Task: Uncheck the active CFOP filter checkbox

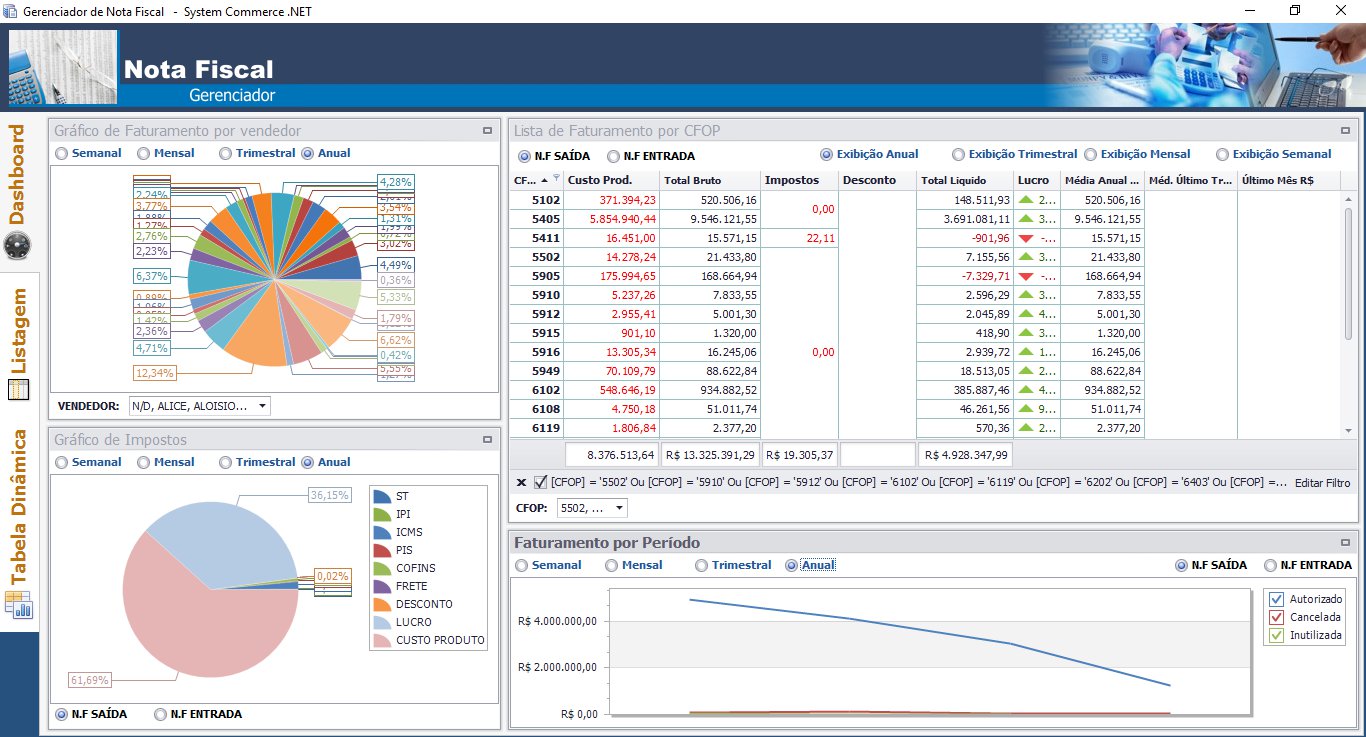Action: click(x=541, y=483)
